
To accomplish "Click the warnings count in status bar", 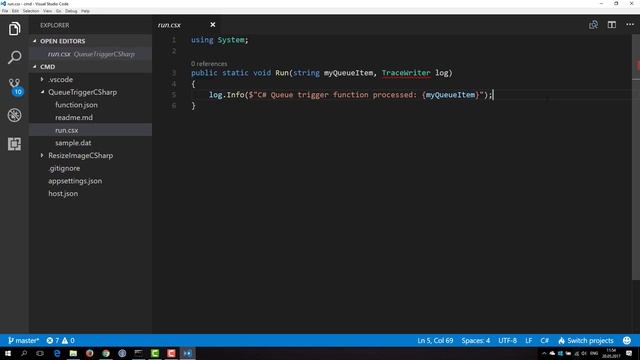I will [68, 340].
